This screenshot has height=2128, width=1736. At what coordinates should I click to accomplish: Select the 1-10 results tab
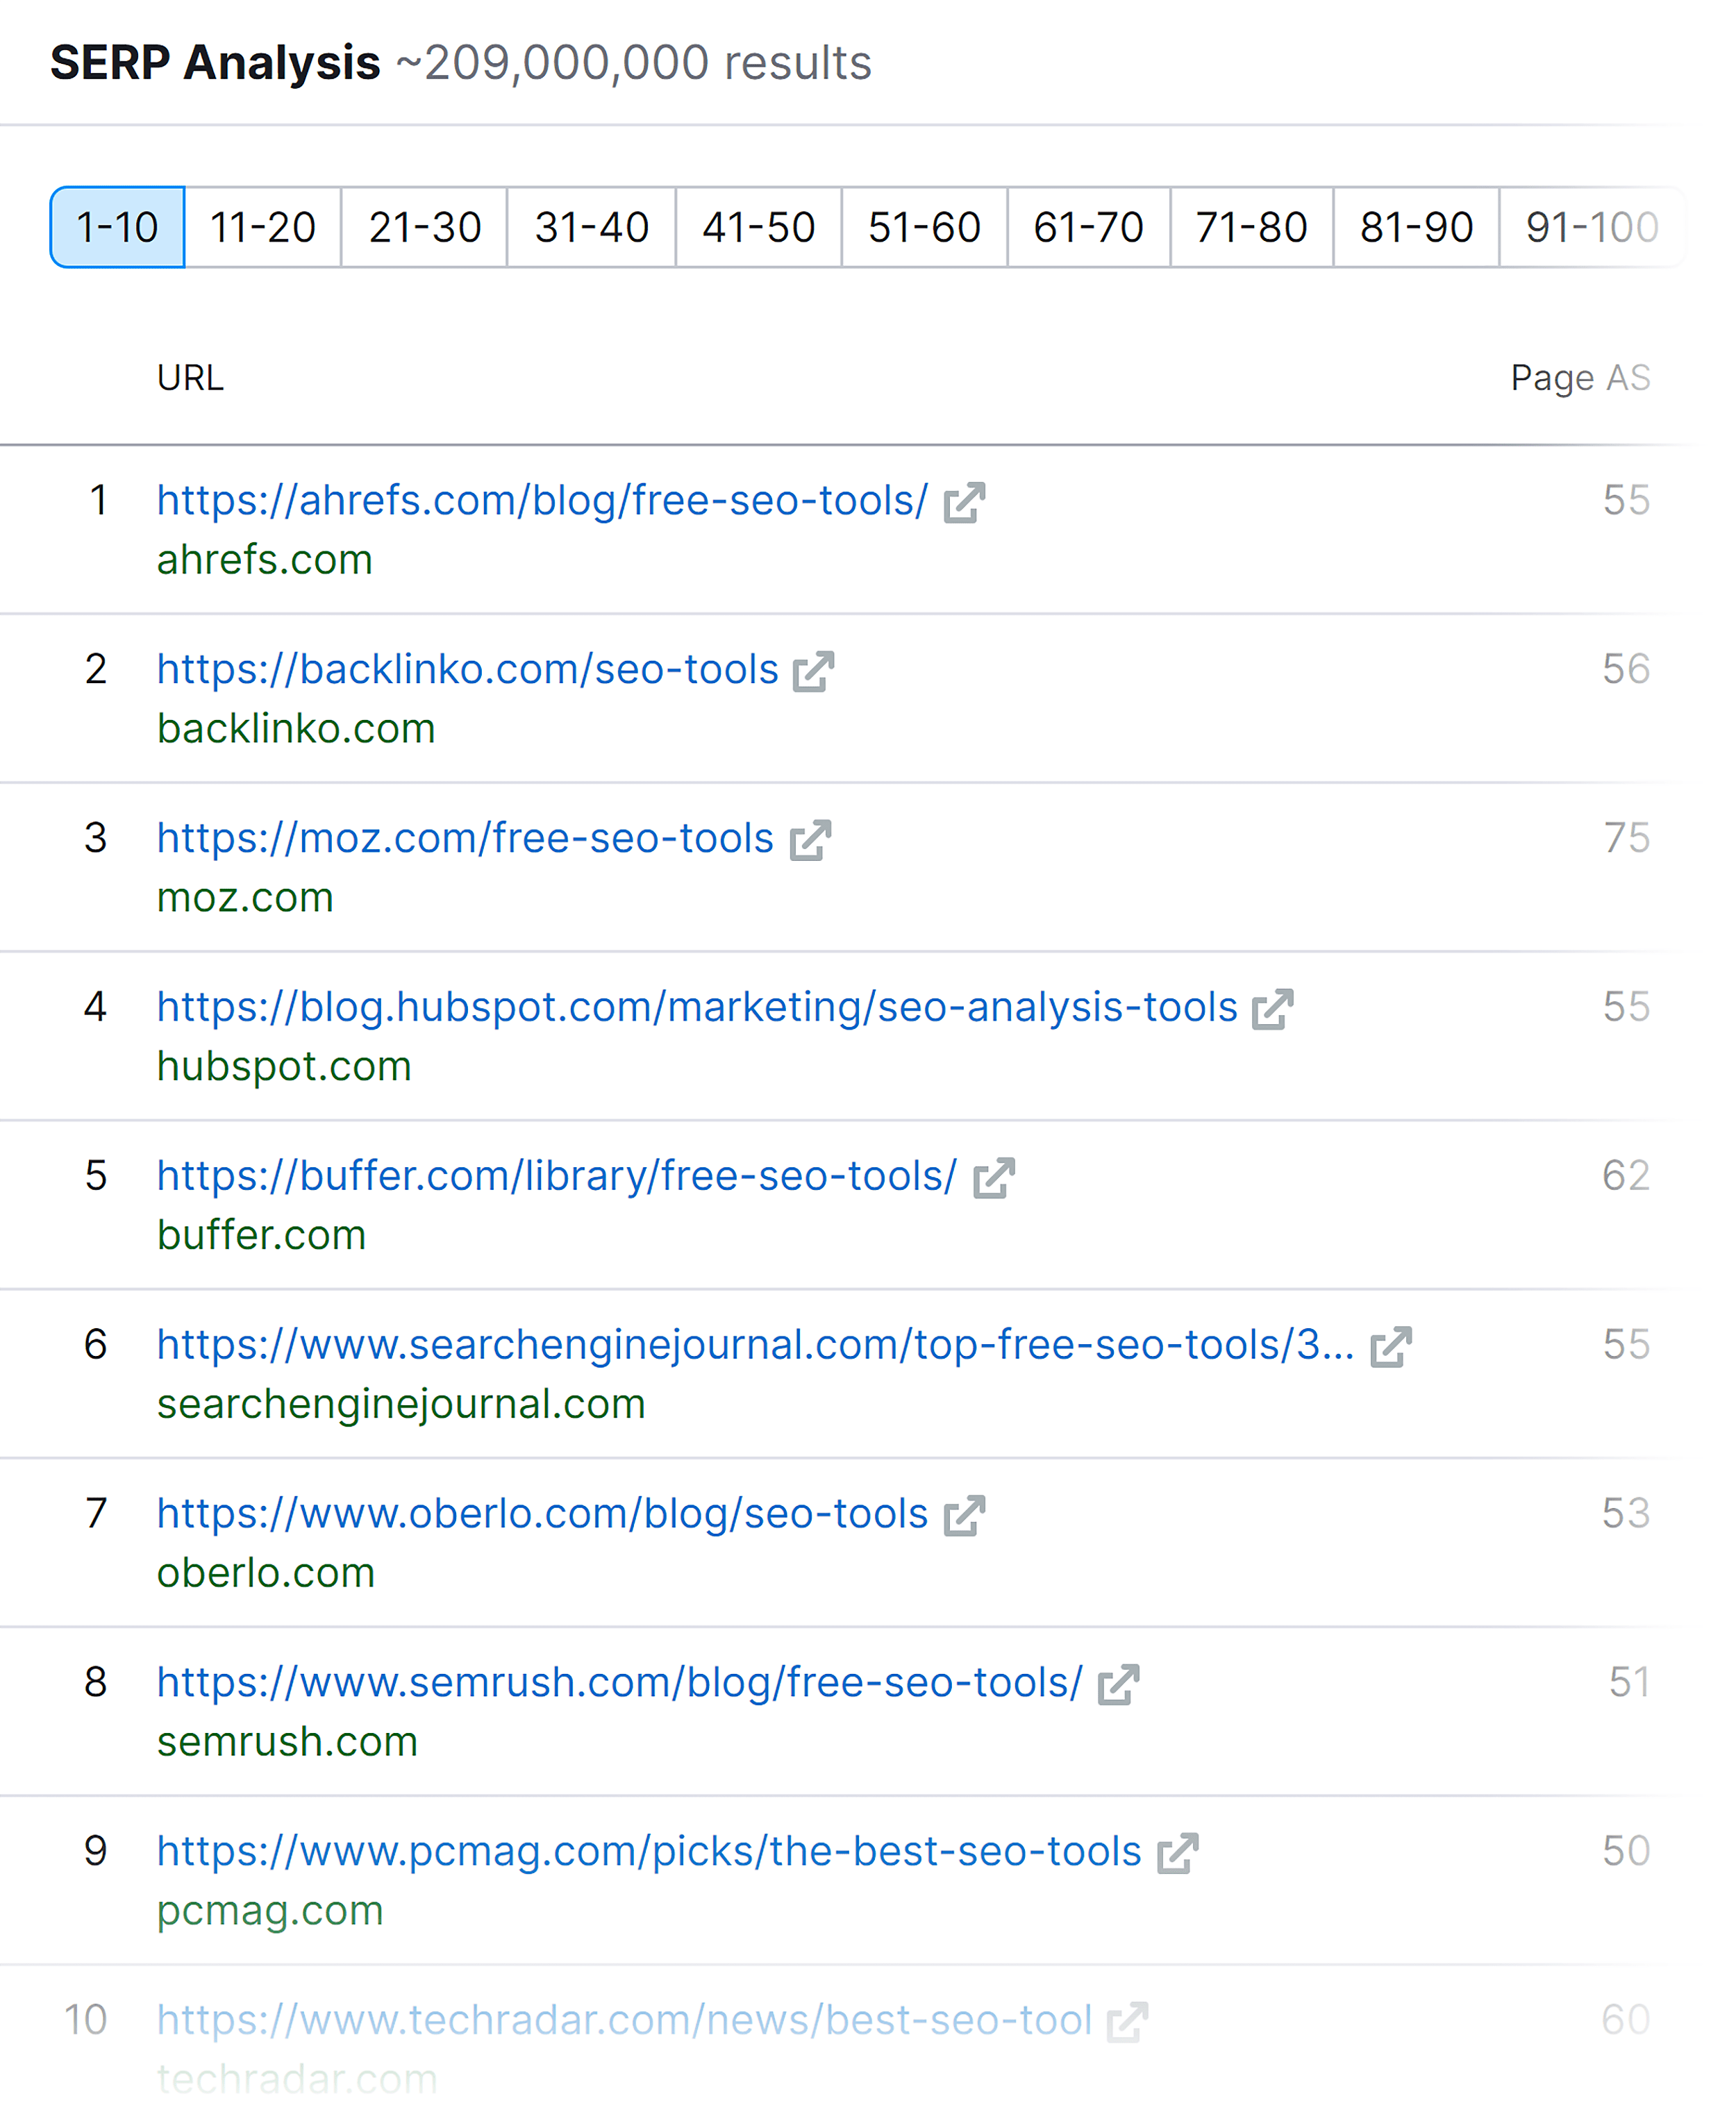[x=117, y=227]
